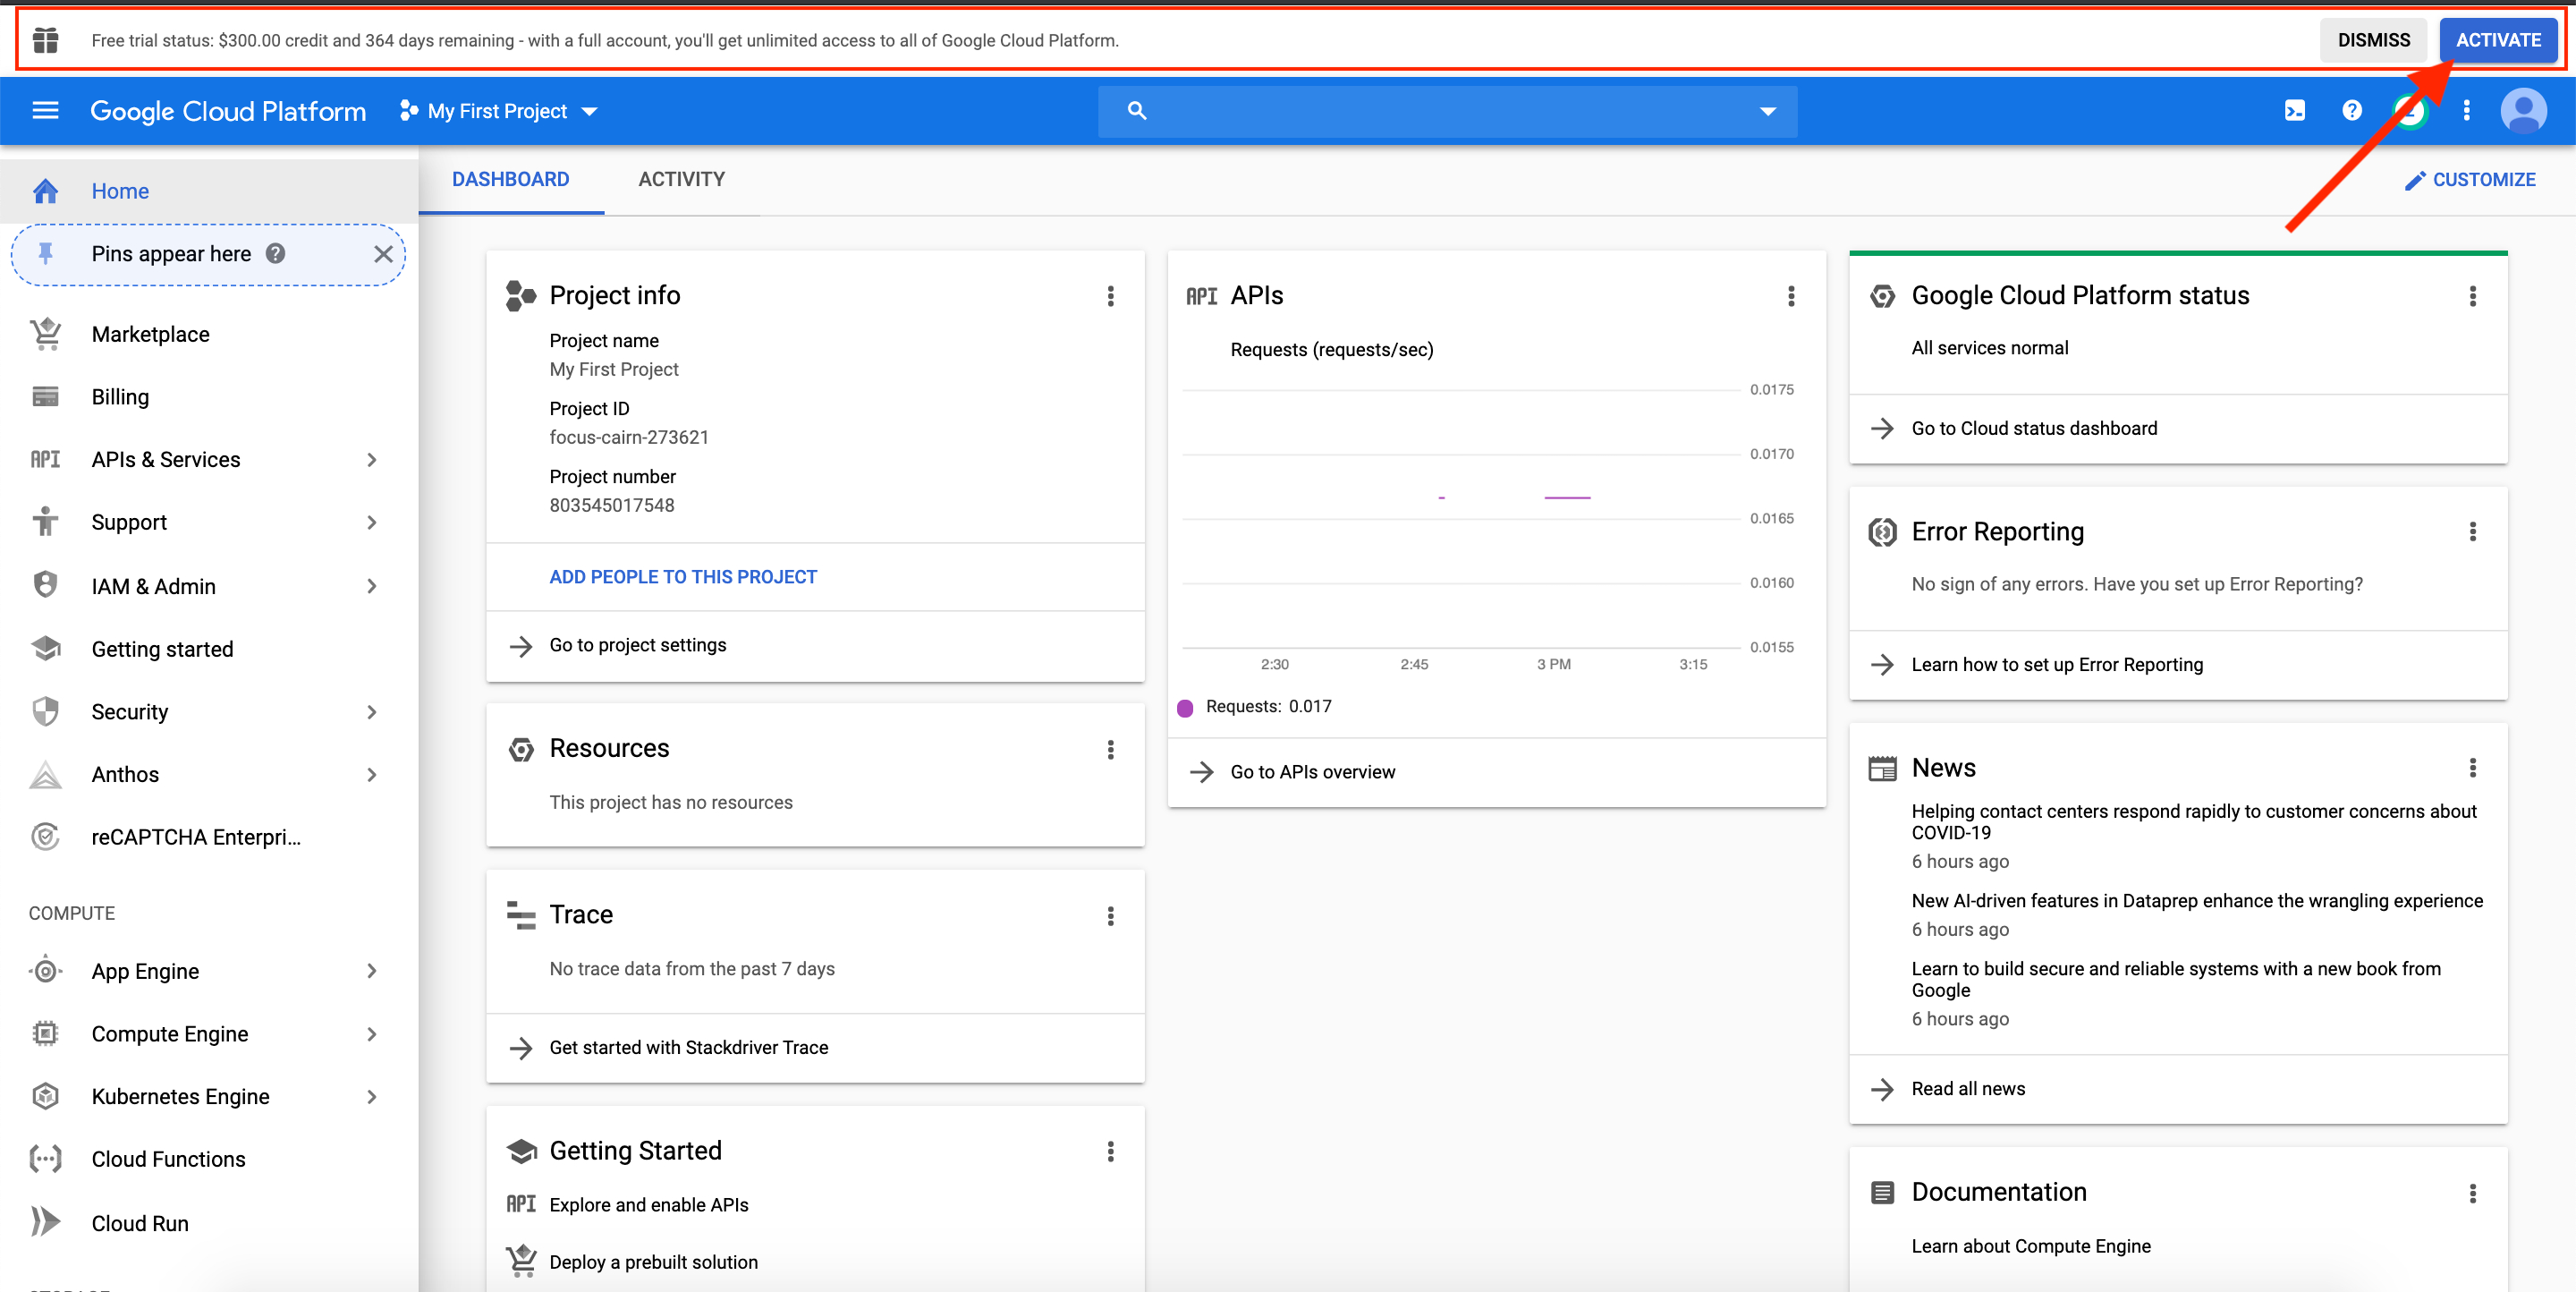Open the help question mark icon
The width and height of the screenshot is (2576, 1292).
pyautogui.click(x=2352, y=111)
